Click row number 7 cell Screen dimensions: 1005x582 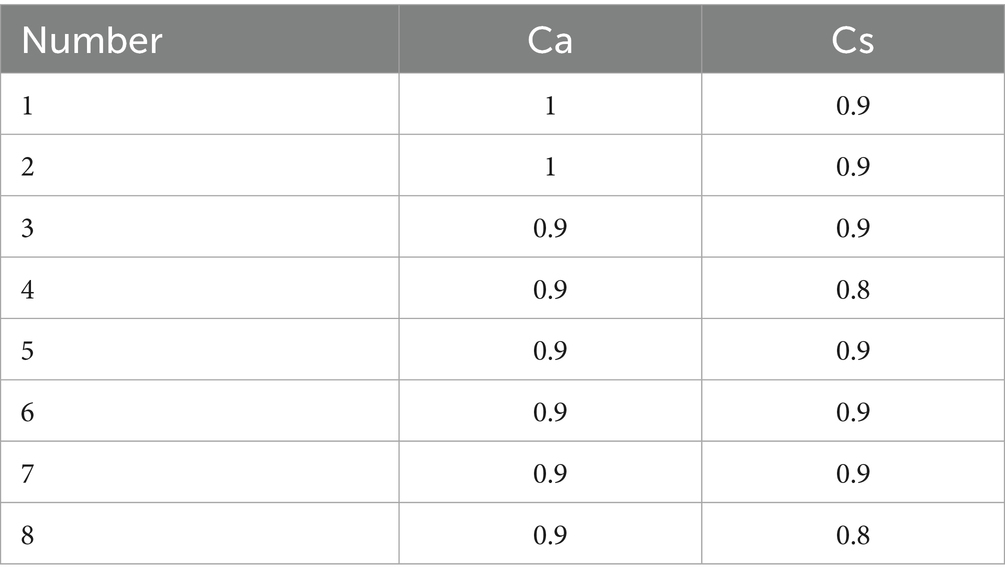tap(27, 474)
